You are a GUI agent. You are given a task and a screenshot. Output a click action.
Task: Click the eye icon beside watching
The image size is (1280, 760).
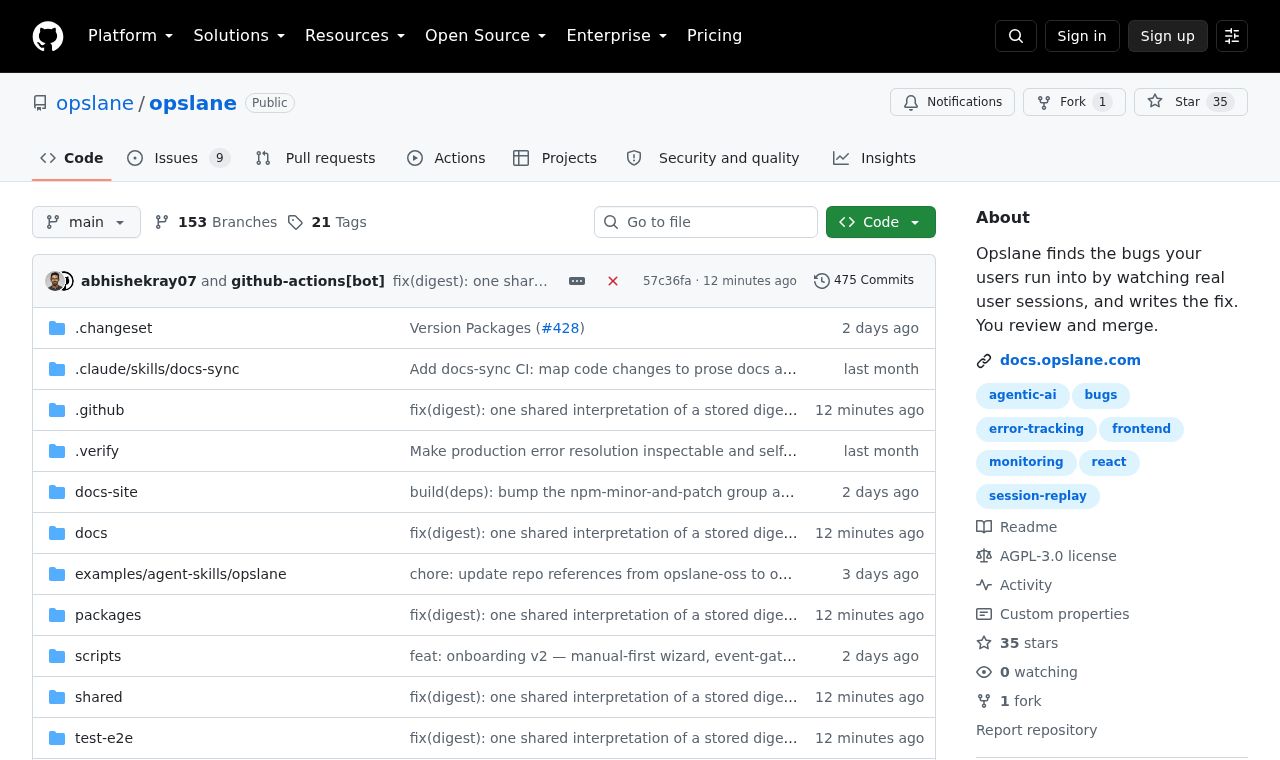coord(984,672)
